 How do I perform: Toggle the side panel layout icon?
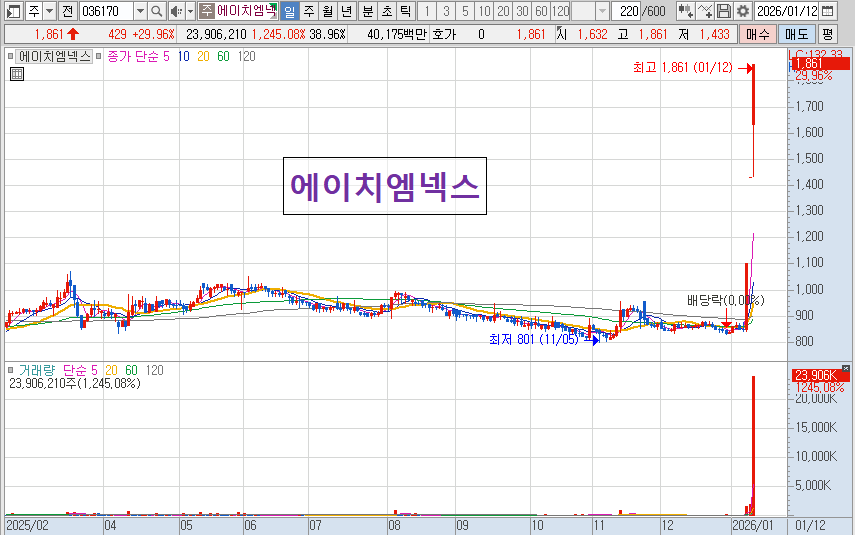pyautogui.click(x=14, y=11)
